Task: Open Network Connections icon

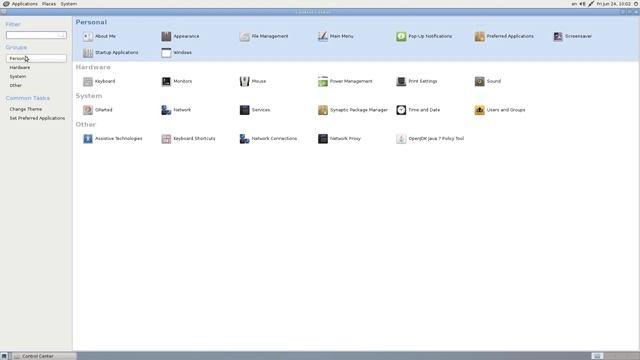Action: (244, 139)
